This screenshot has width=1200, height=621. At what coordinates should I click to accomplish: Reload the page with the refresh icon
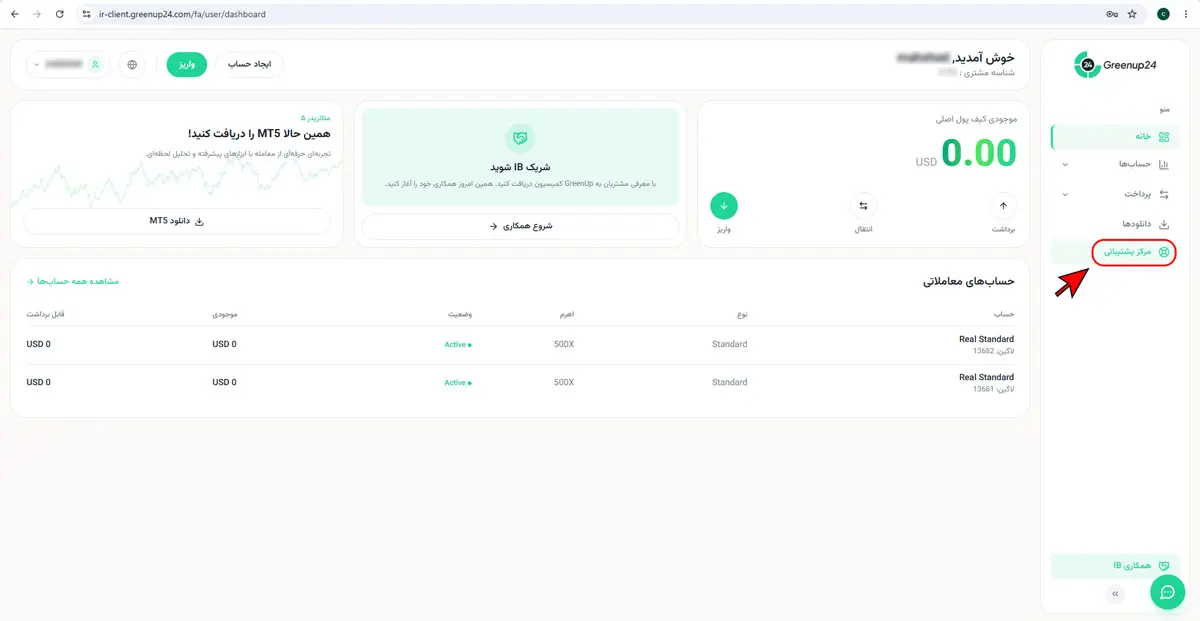60,14
